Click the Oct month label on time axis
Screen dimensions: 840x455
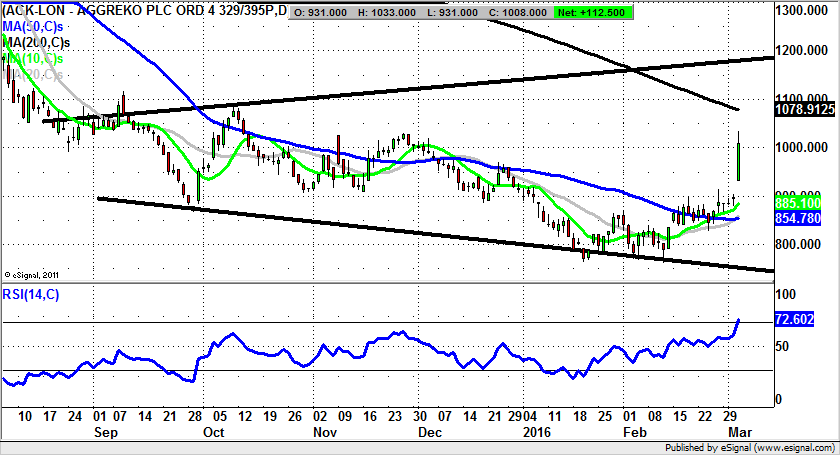[x=215, y=433]
